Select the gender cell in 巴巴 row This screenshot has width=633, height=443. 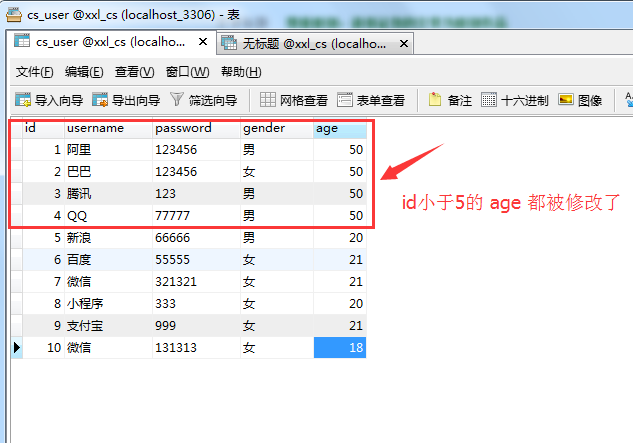(x=277, y=172)
